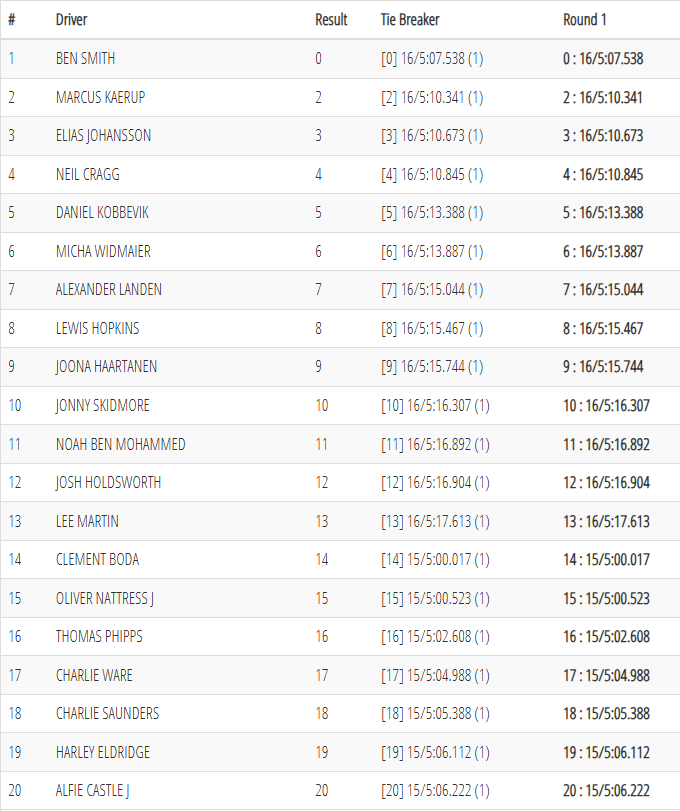
Task: Click the Driver column header
Action: [71, 20]
